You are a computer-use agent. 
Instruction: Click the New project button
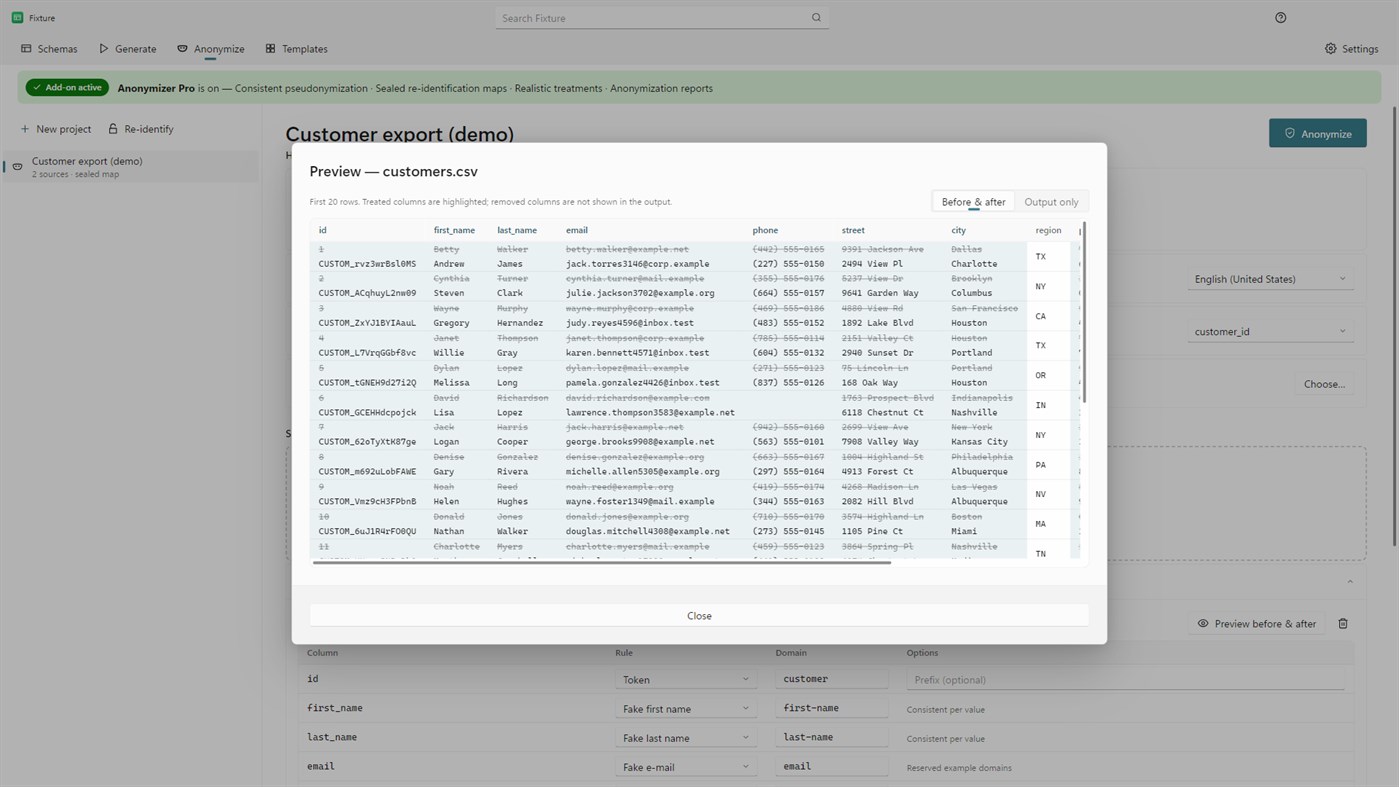click(x=56, y=129)
